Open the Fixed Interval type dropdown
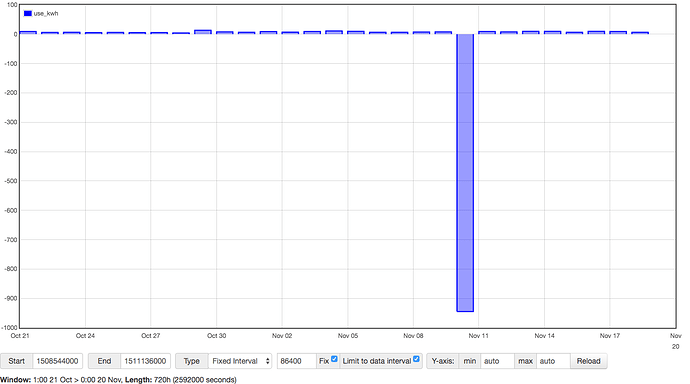690x384 pixels. (240, 361)
